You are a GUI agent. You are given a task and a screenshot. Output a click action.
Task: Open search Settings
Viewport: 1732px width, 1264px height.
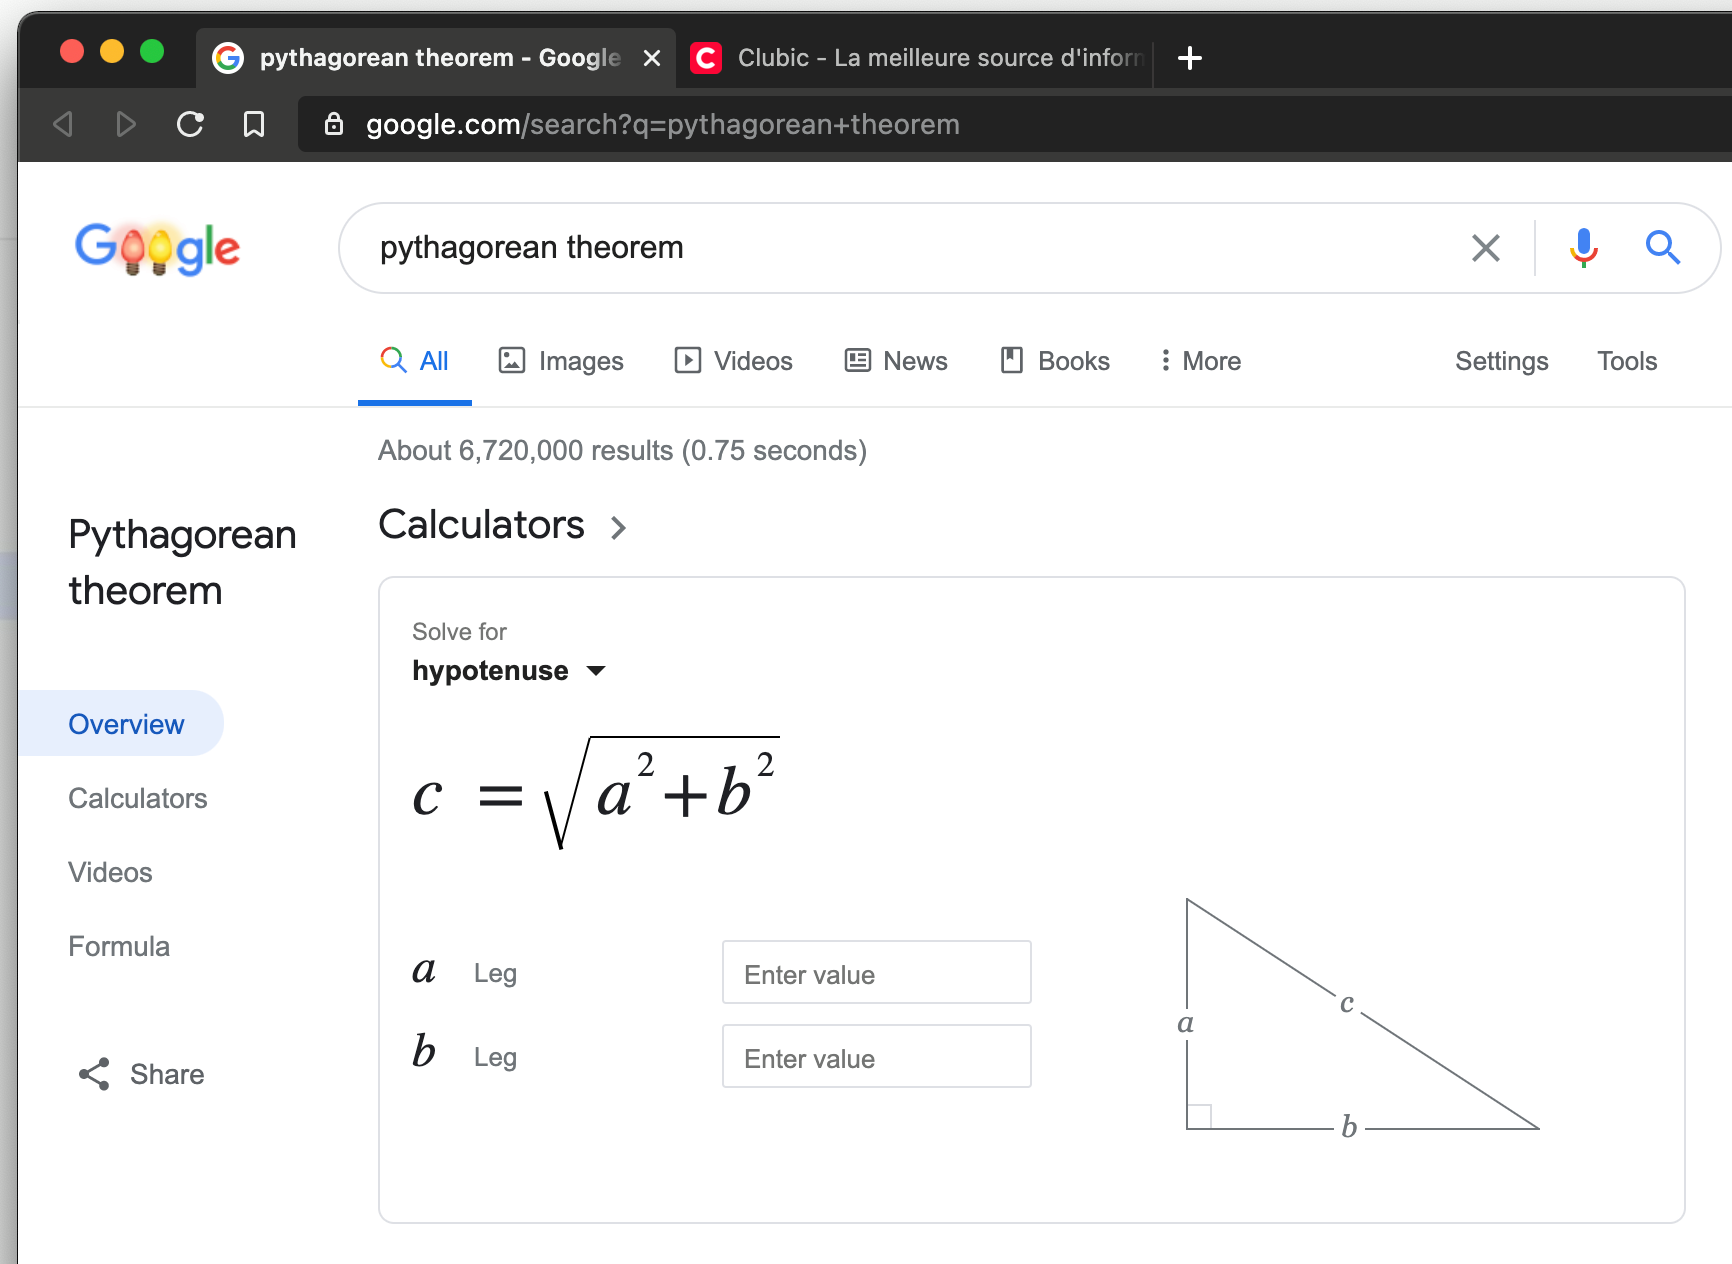(x=1501, y=361)
